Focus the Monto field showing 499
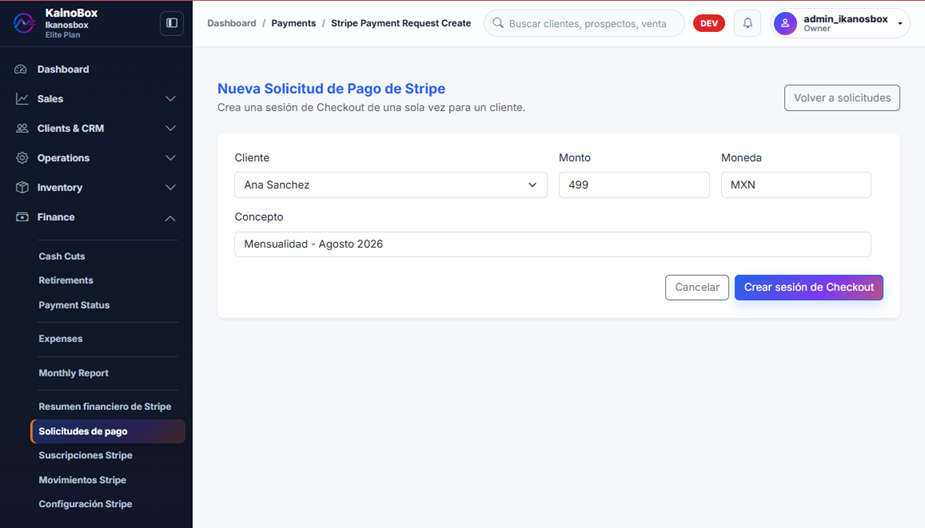 (634, 185)
